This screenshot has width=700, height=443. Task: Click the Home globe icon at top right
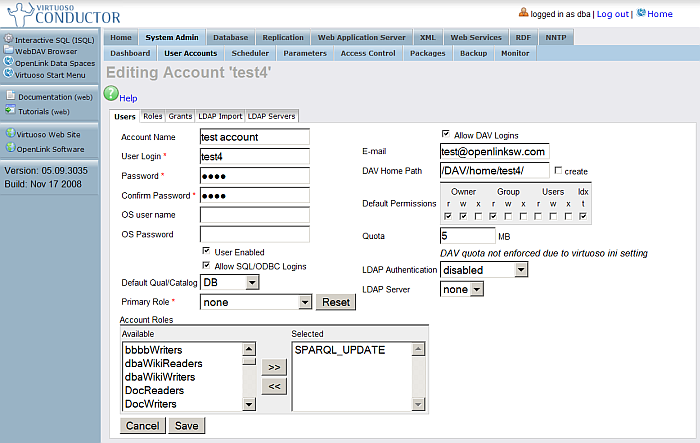tap(641, 13)
